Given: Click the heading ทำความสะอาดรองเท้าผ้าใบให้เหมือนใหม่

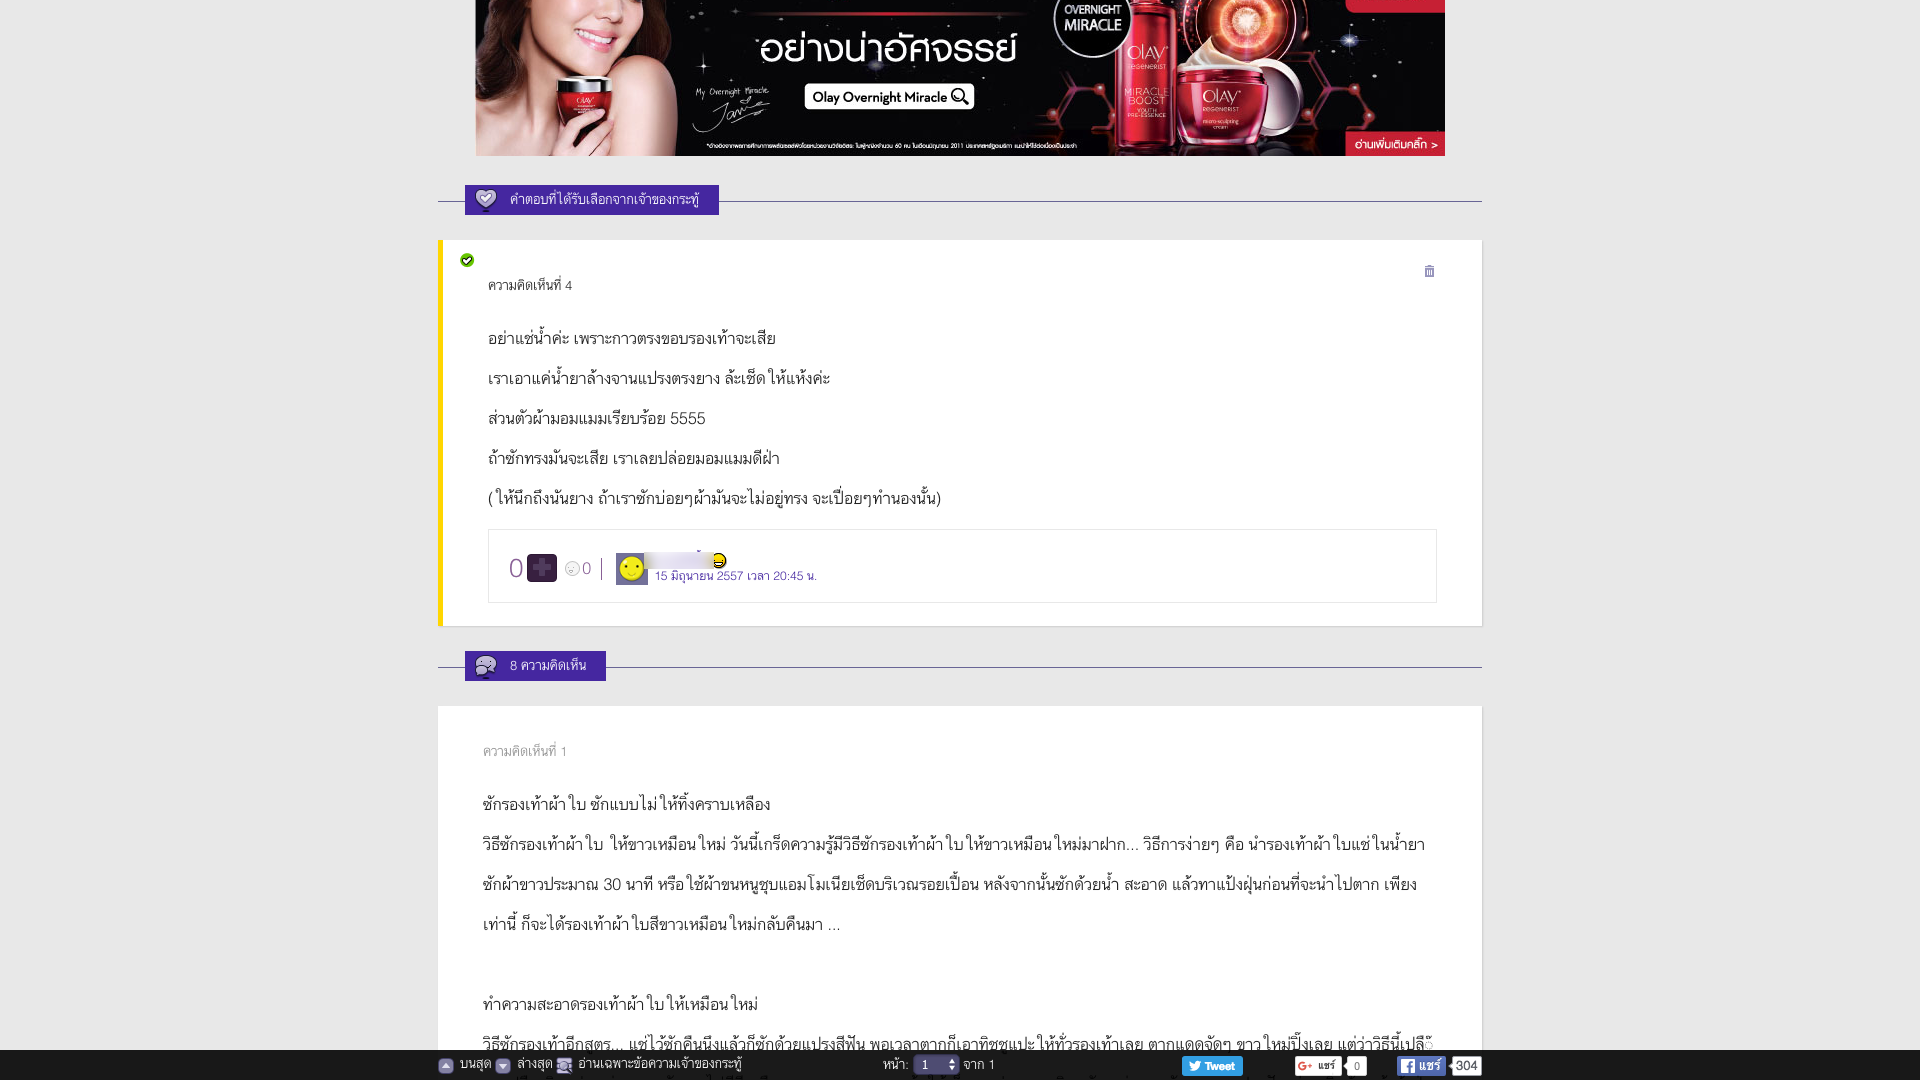Looking at the screenshot, I should coord(621,1004).
